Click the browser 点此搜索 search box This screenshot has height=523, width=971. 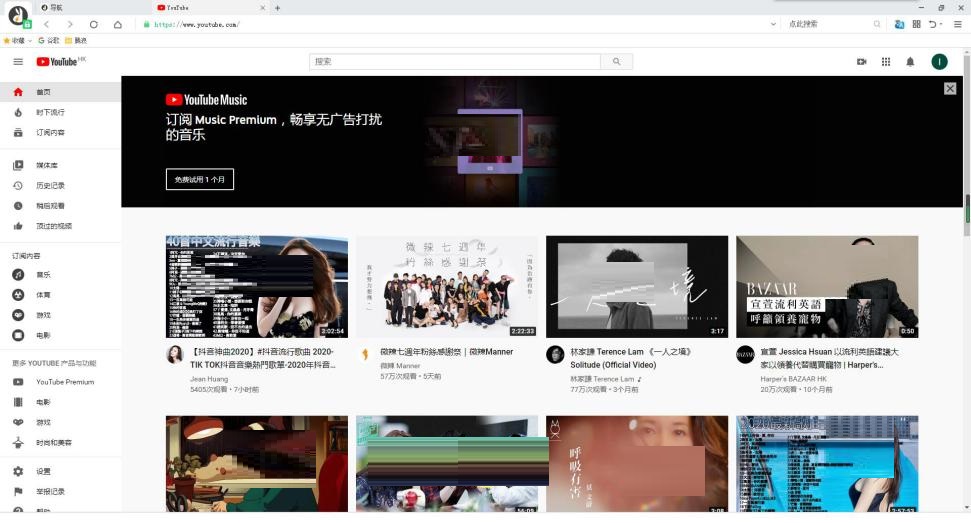[830, 24]
